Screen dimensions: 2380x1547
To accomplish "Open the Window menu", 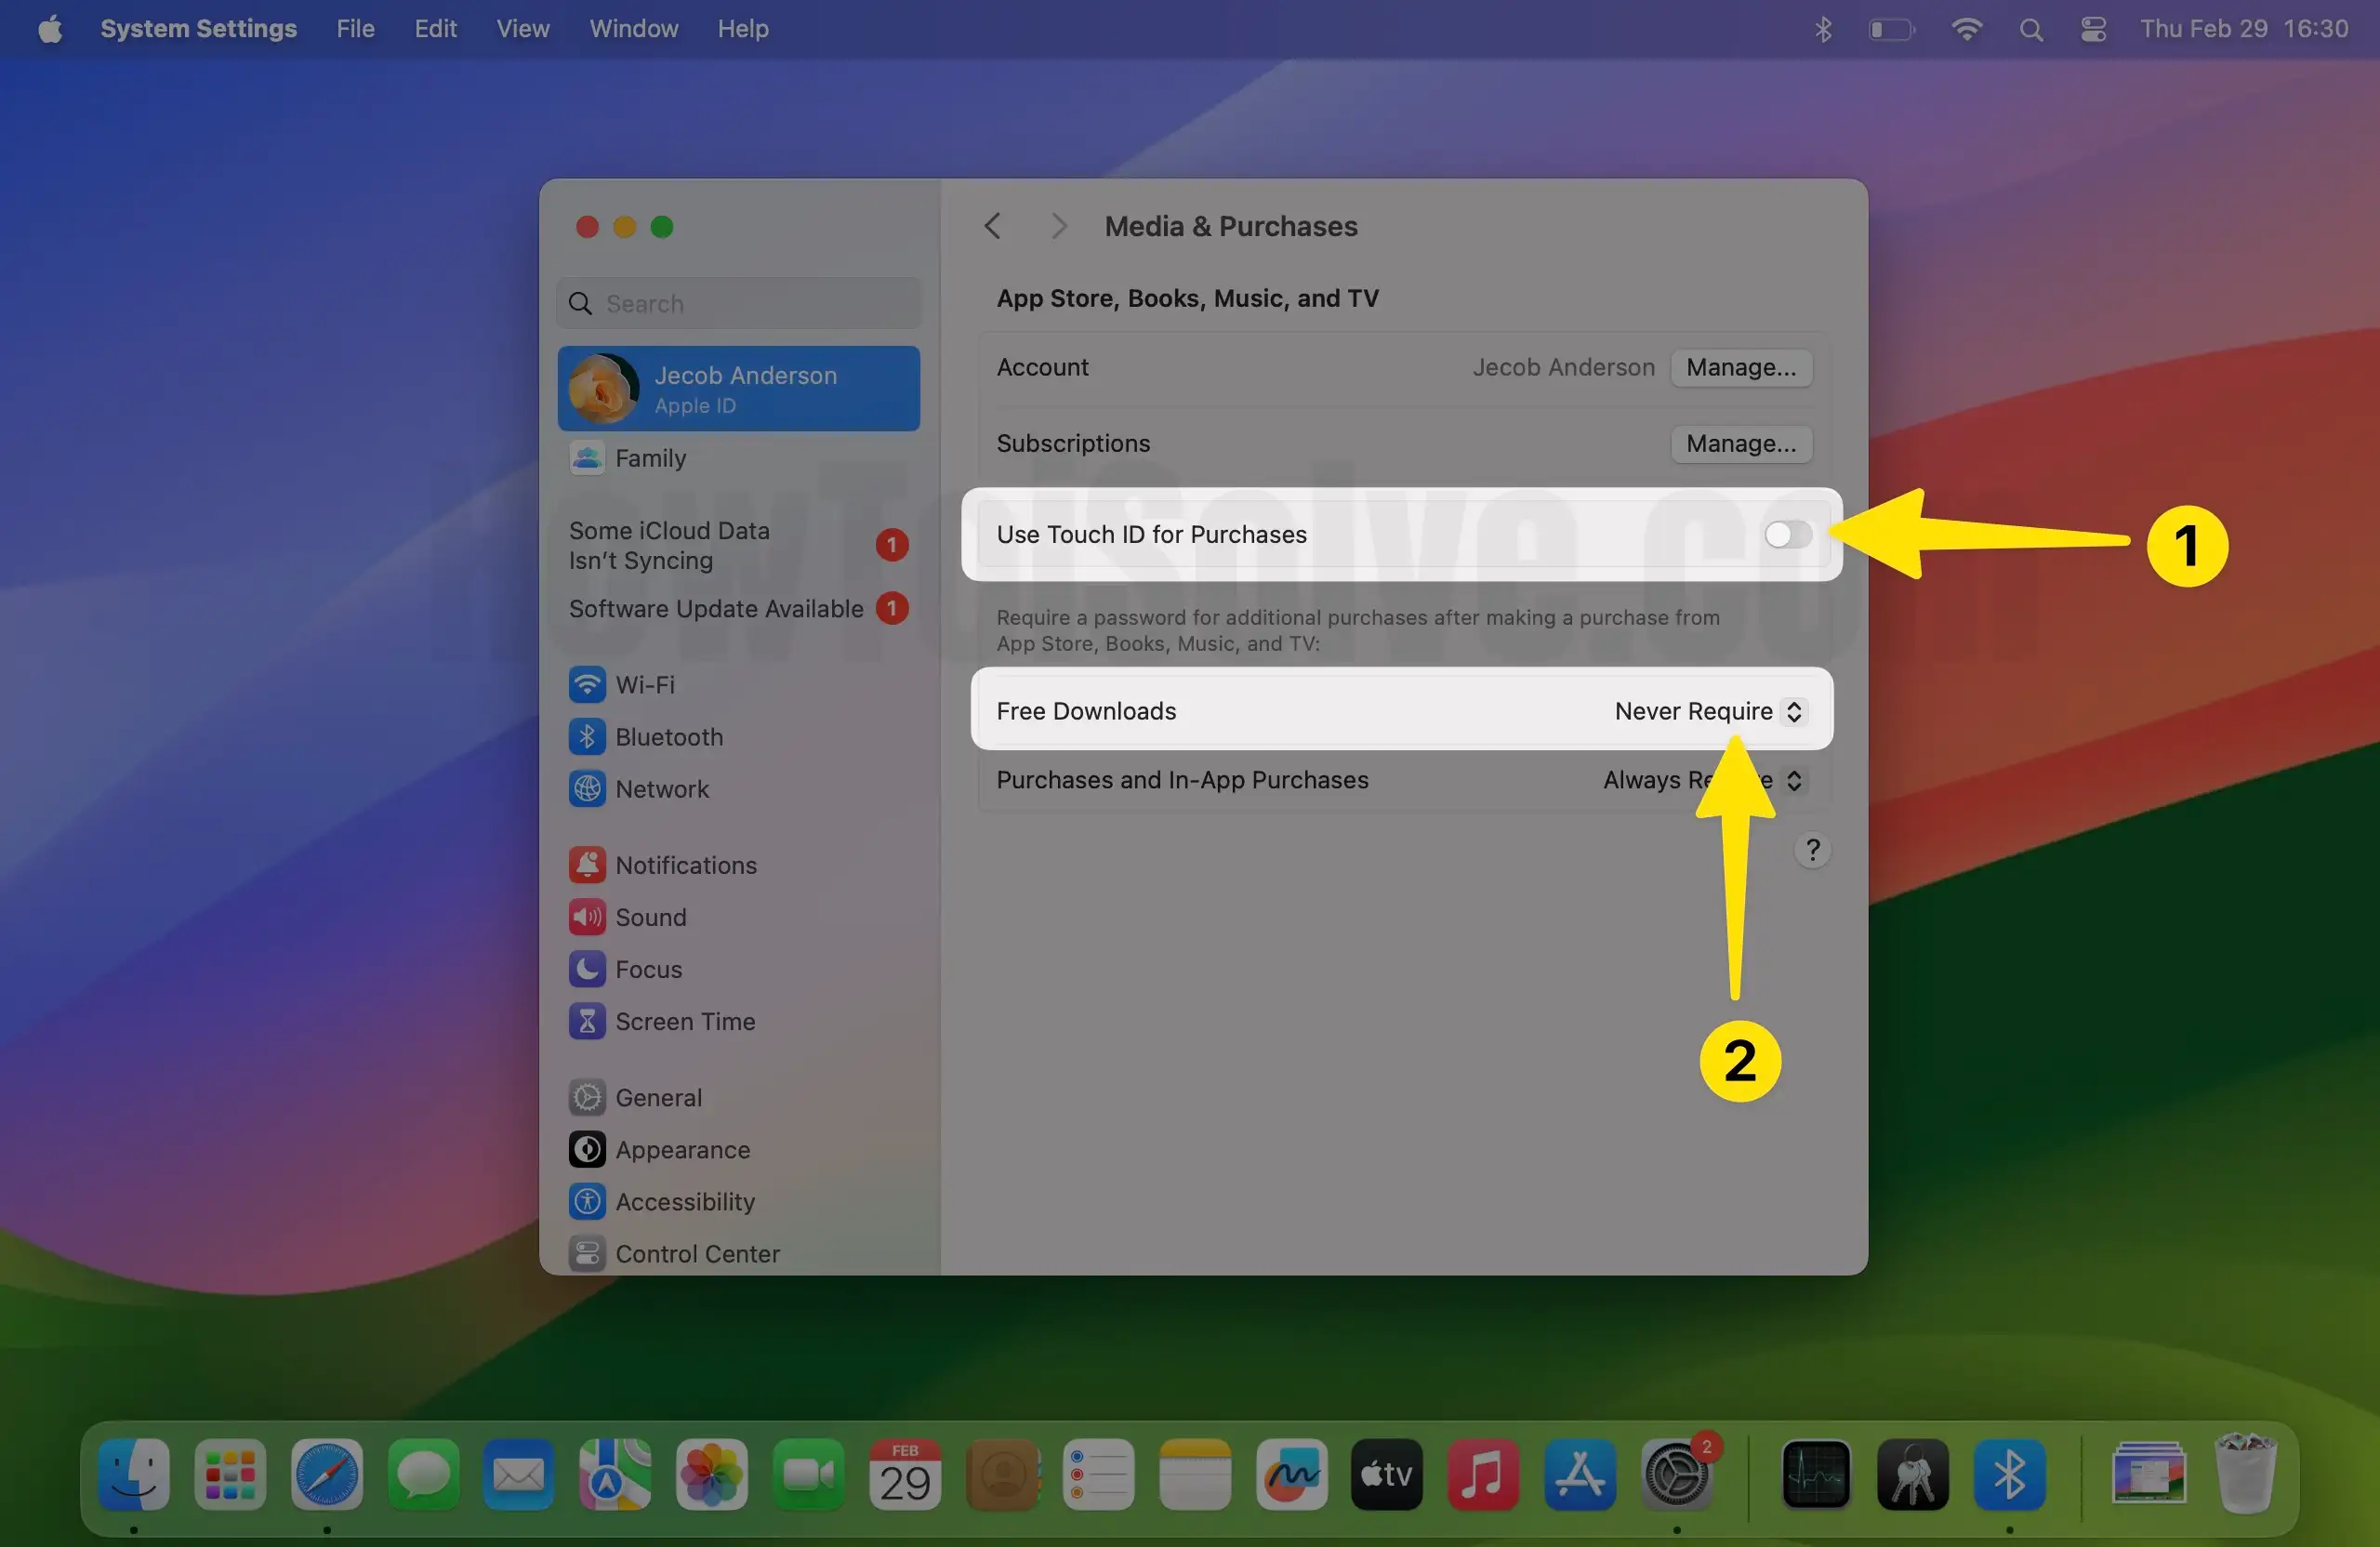I will coord(633,29).
